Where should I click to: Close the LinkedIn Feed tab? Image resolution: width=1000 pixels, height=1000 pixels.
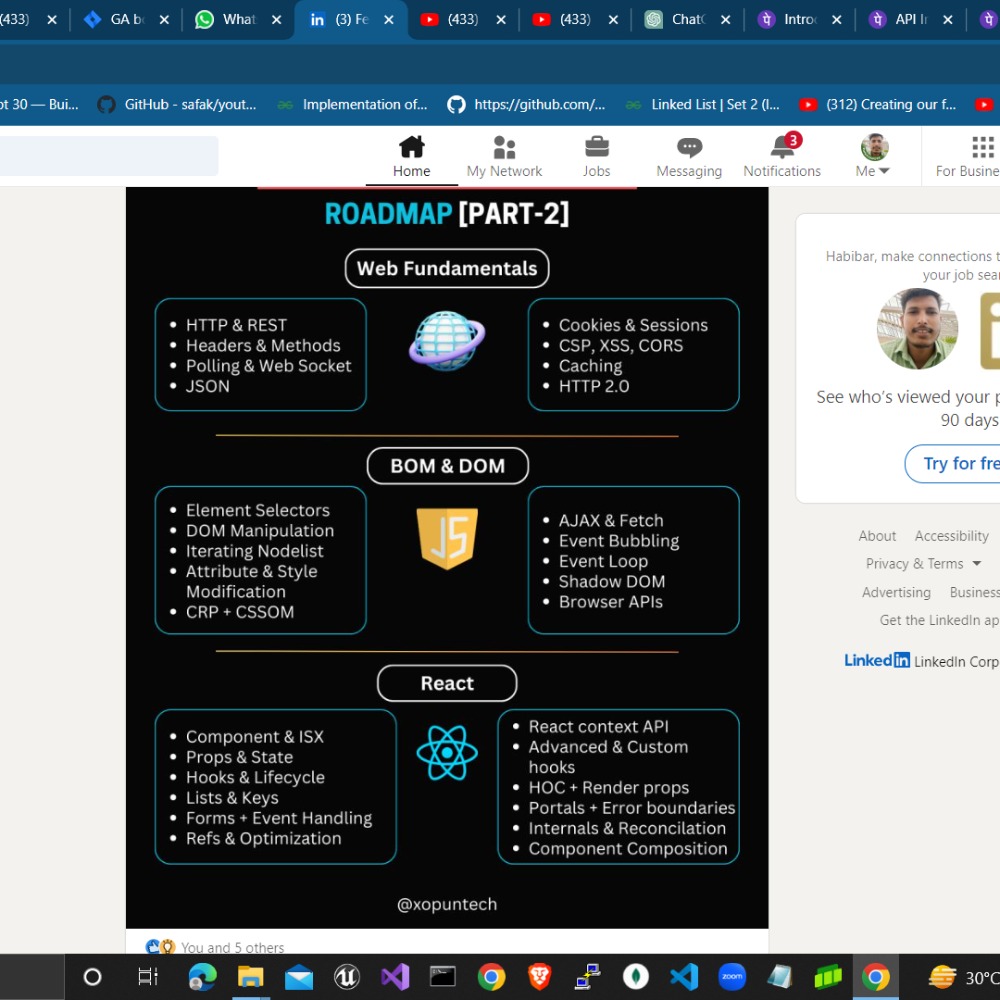tap(389, 20)
